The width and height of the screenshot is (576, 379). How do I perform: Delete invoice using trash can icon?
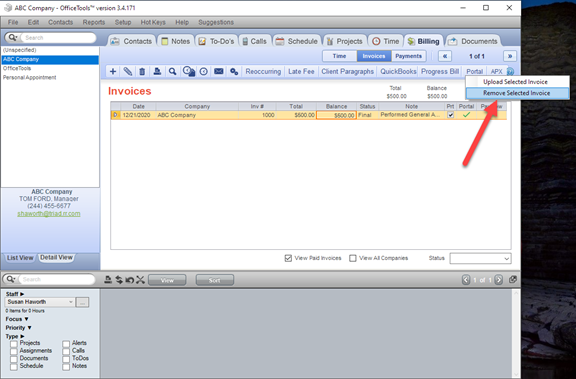pos(142,72)
